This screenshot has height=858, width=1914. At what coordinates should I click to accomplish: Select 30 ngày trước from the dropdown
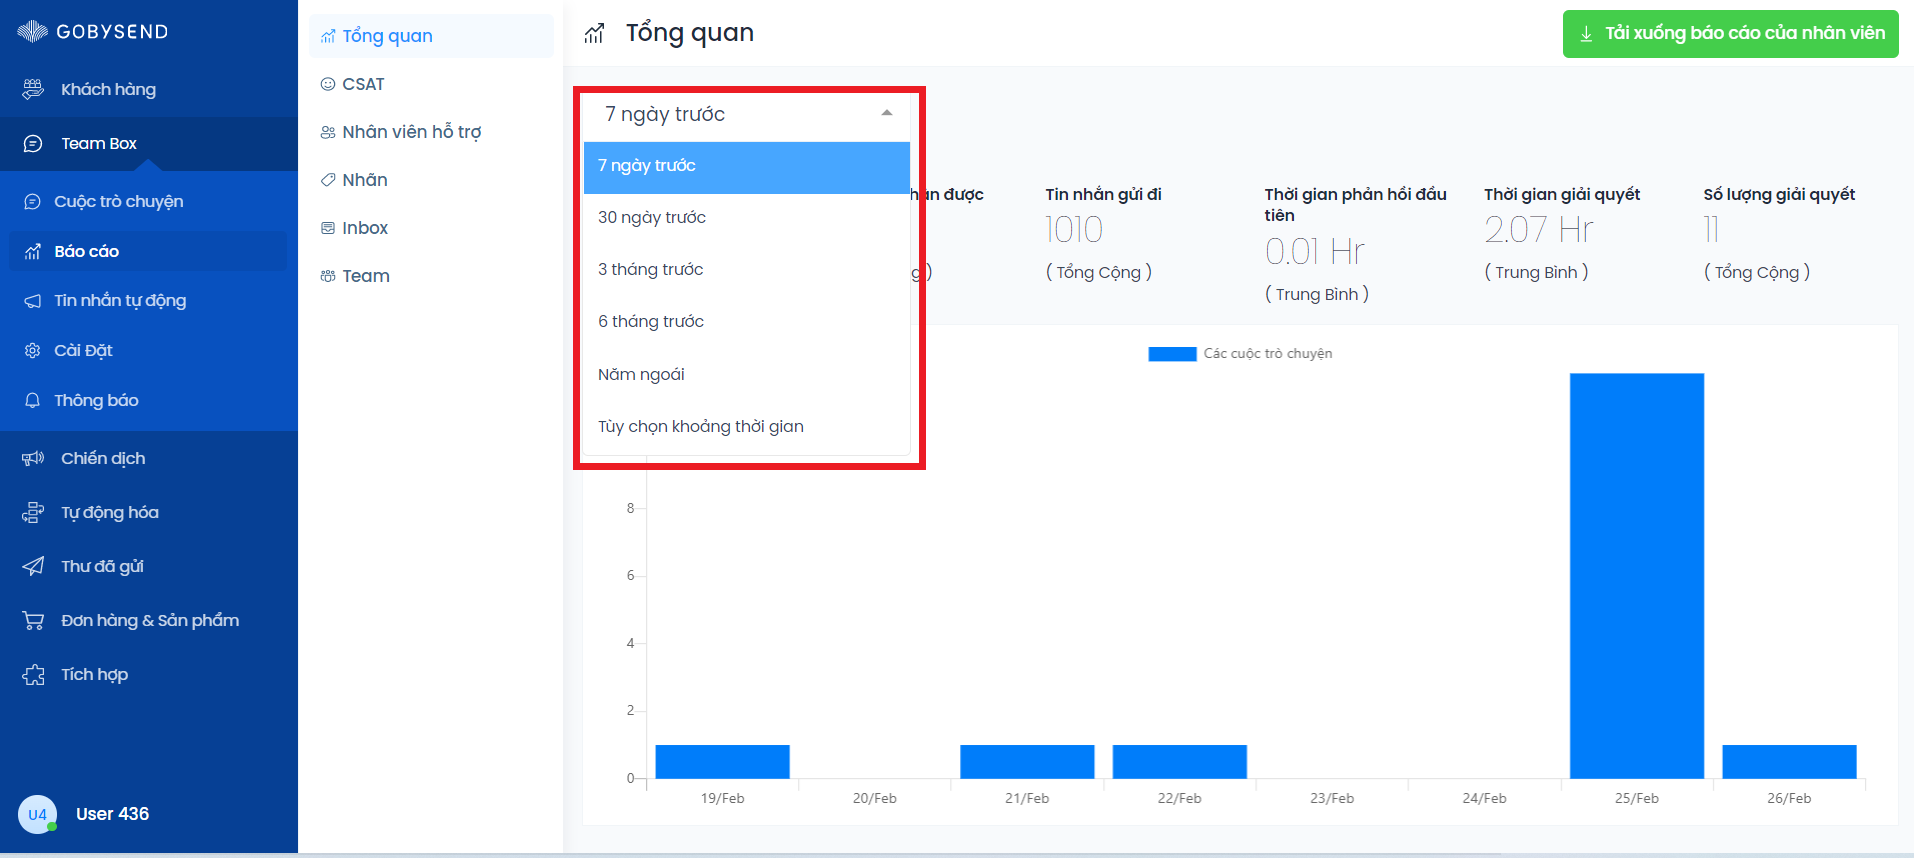pos(652,217)
